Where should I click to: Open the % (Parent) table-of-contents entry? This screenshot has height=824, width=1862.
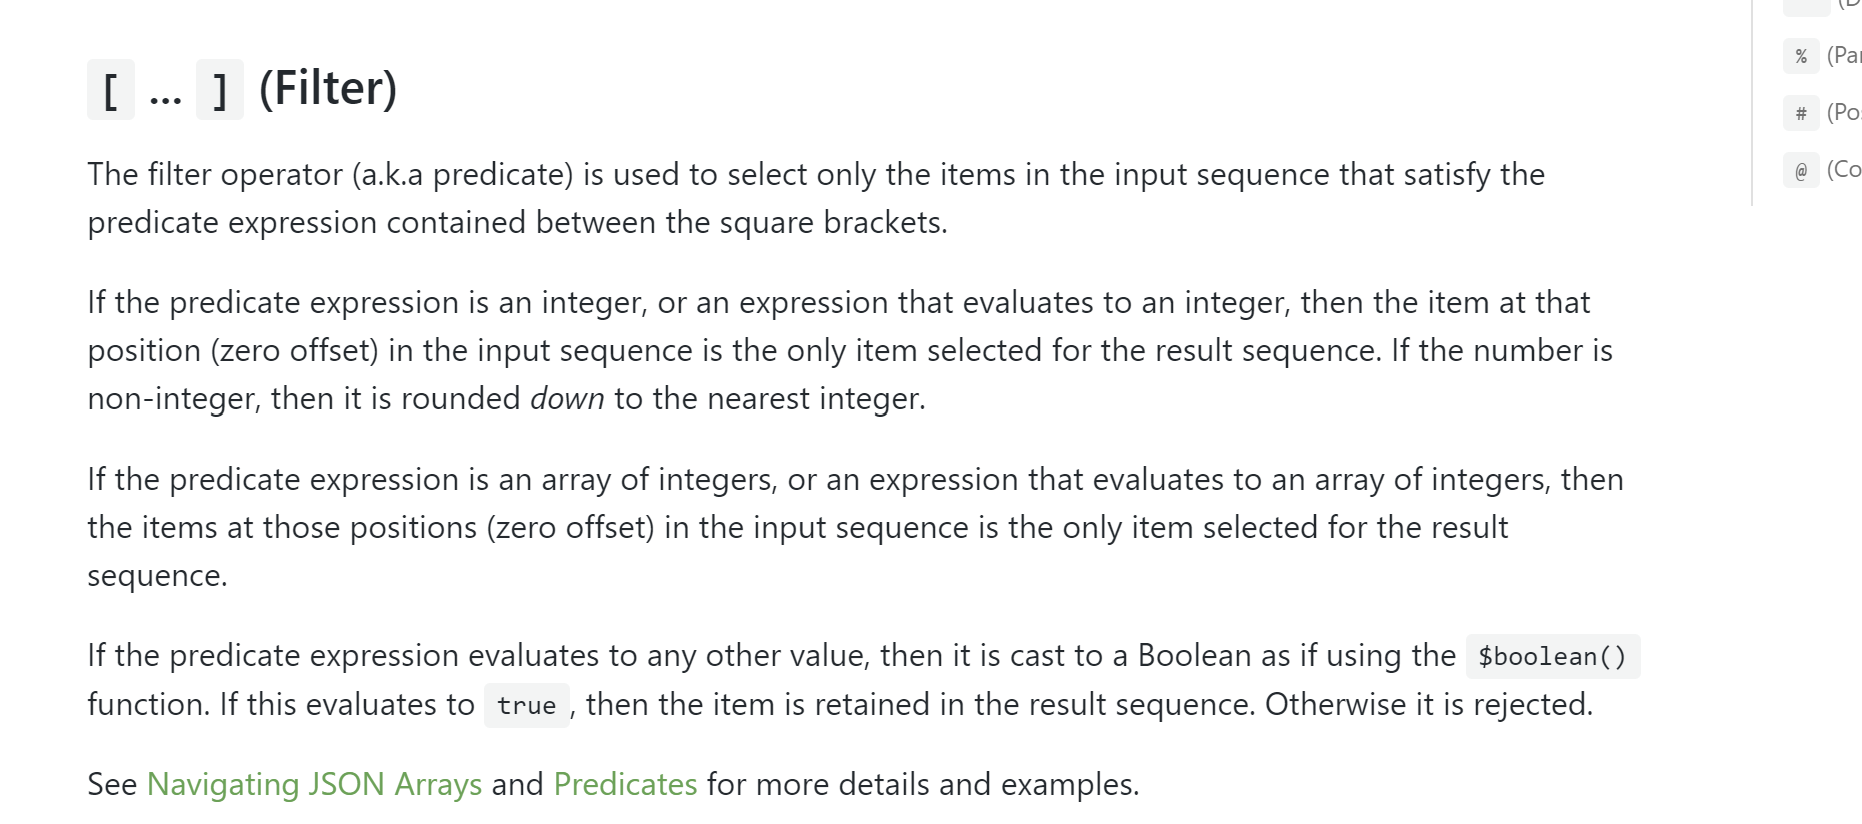pyautogui.click(x=1823, y=56)
